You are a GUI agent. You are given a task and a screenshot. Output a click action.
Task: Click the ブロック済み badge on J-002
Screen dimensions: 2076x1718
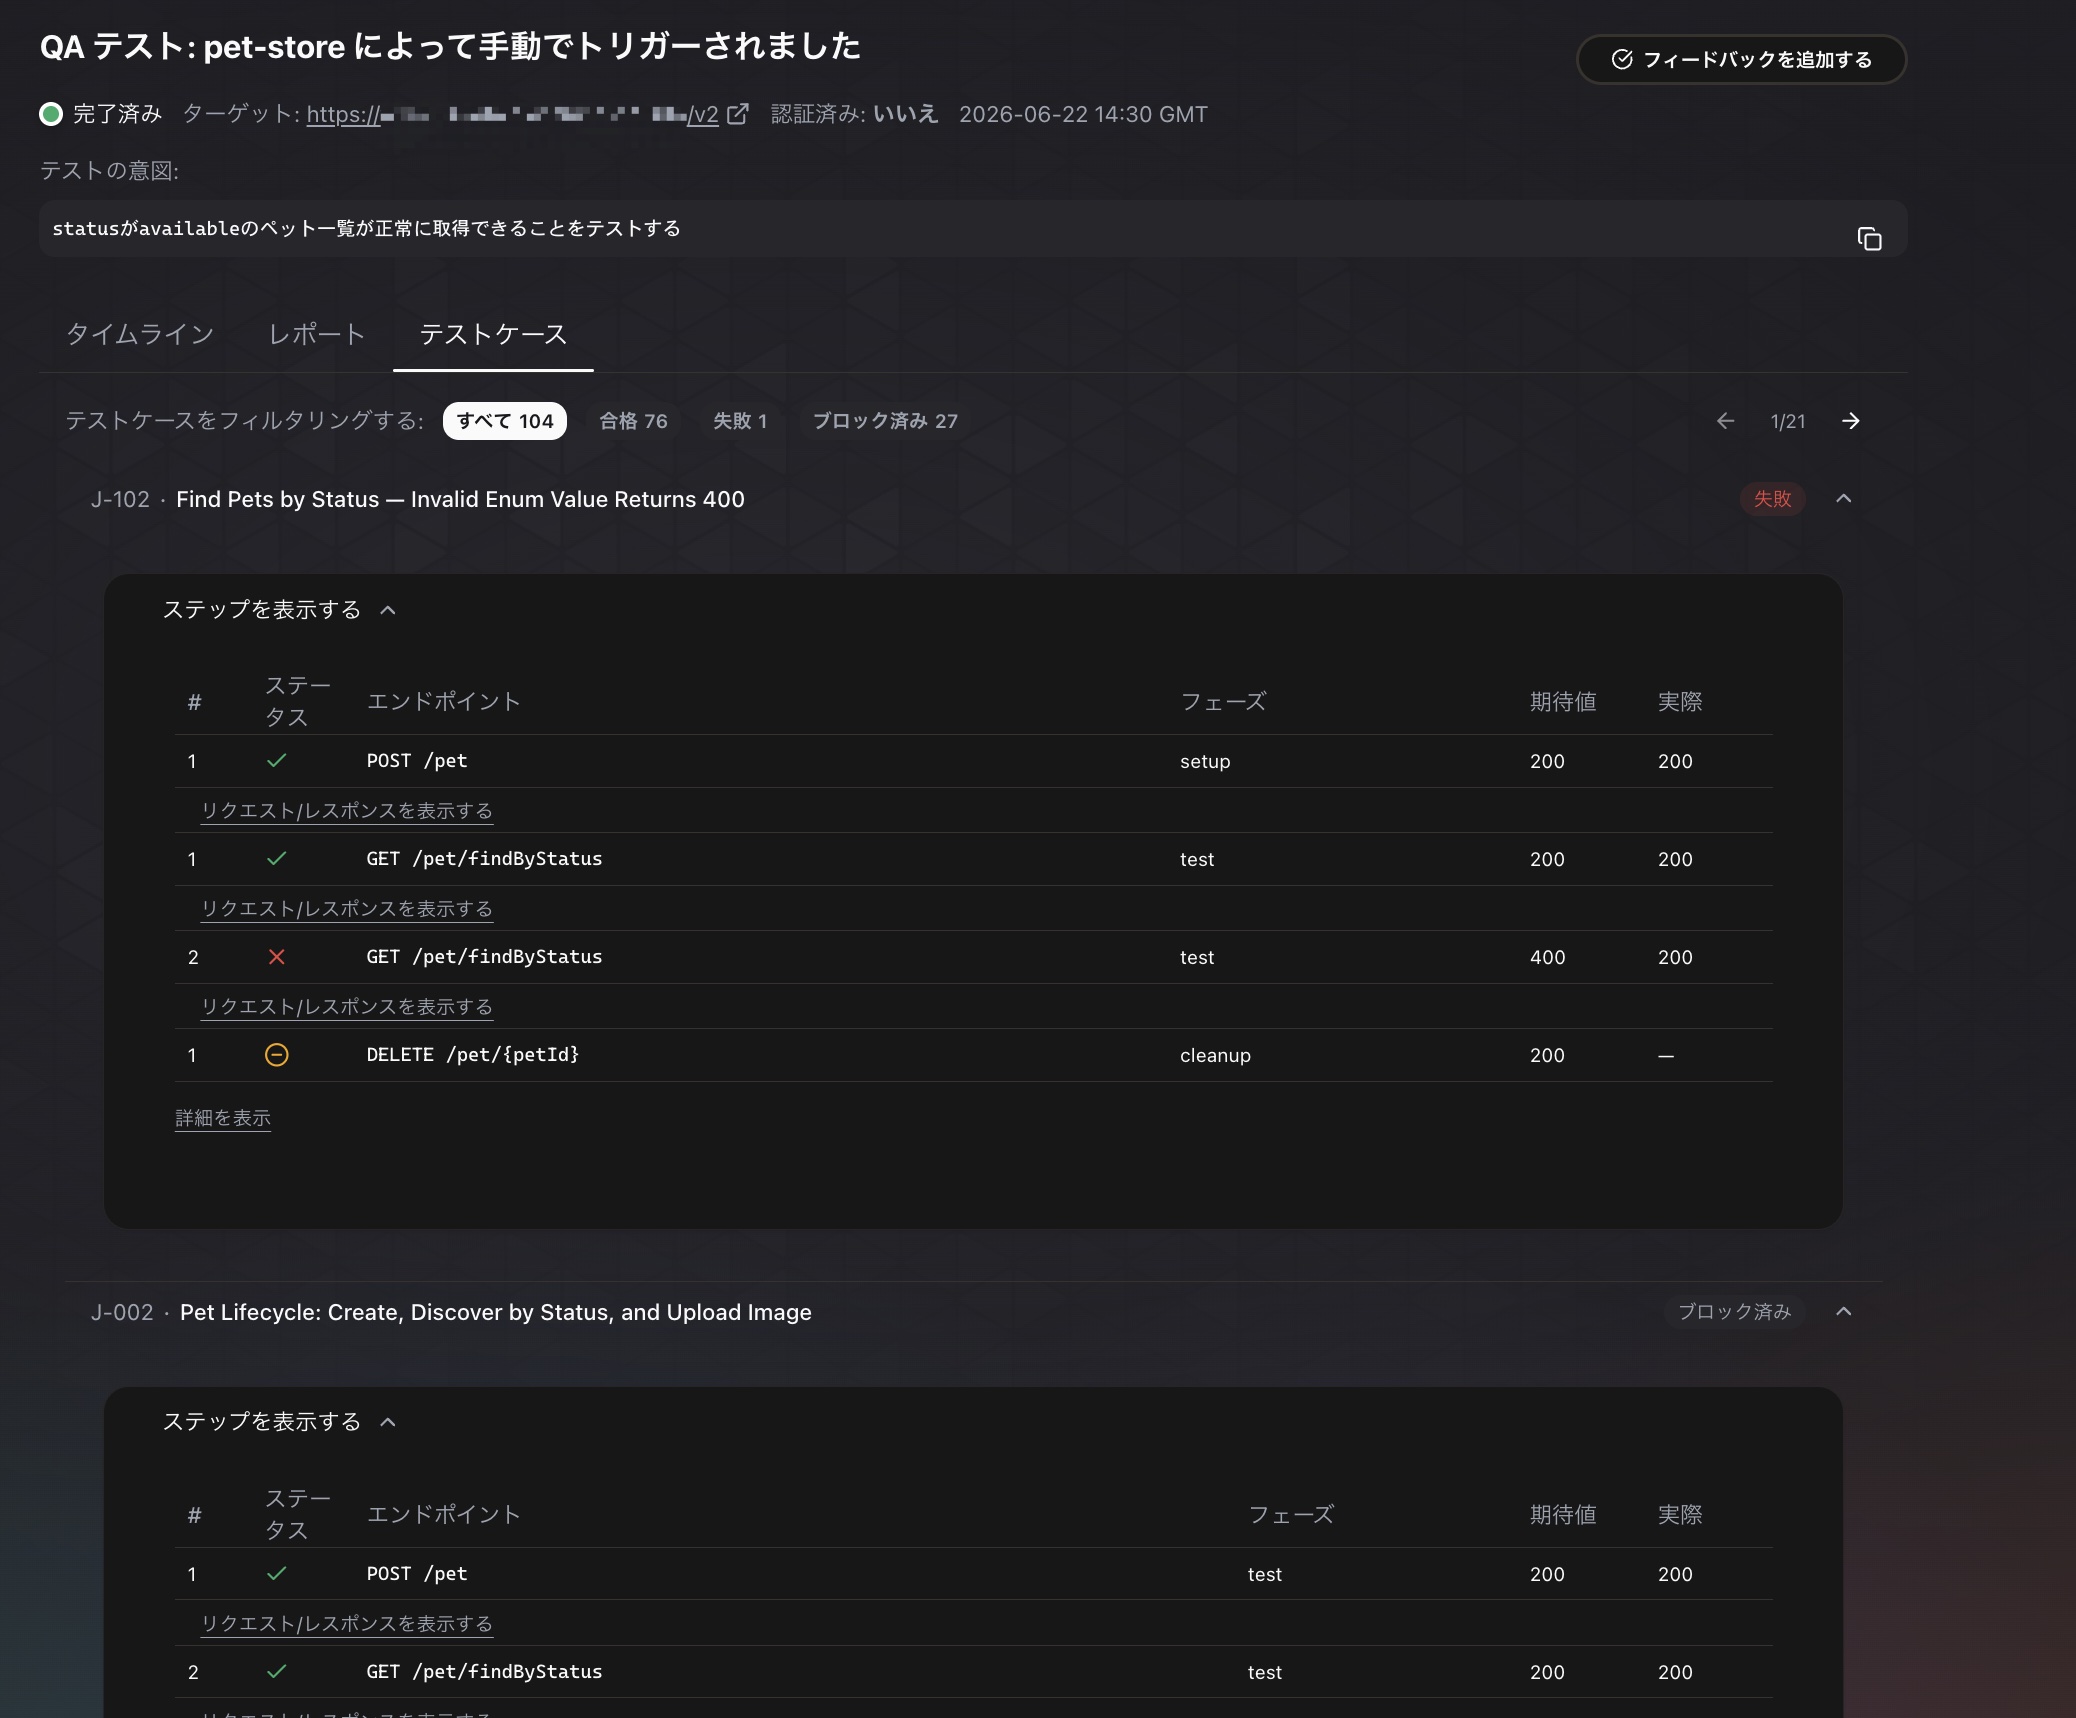click(x=1734, y=1312)
